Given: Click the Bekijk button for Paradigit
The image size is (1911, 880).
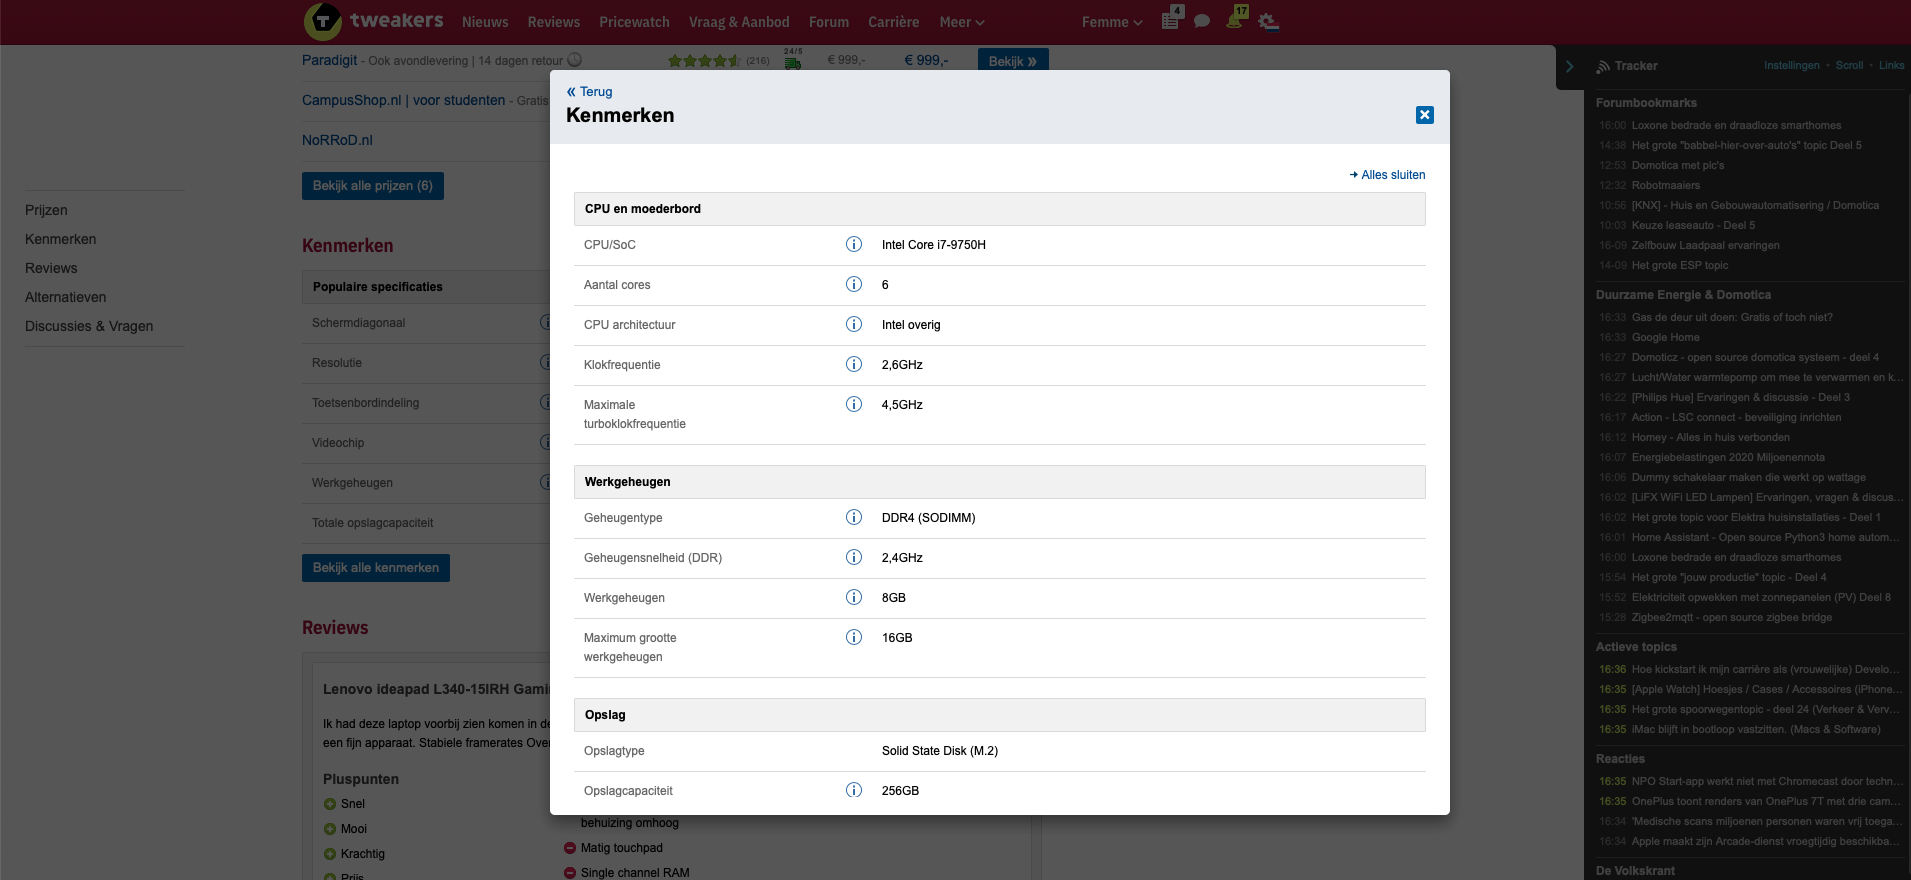Looking at the screenshot, I should [1013, 61].
